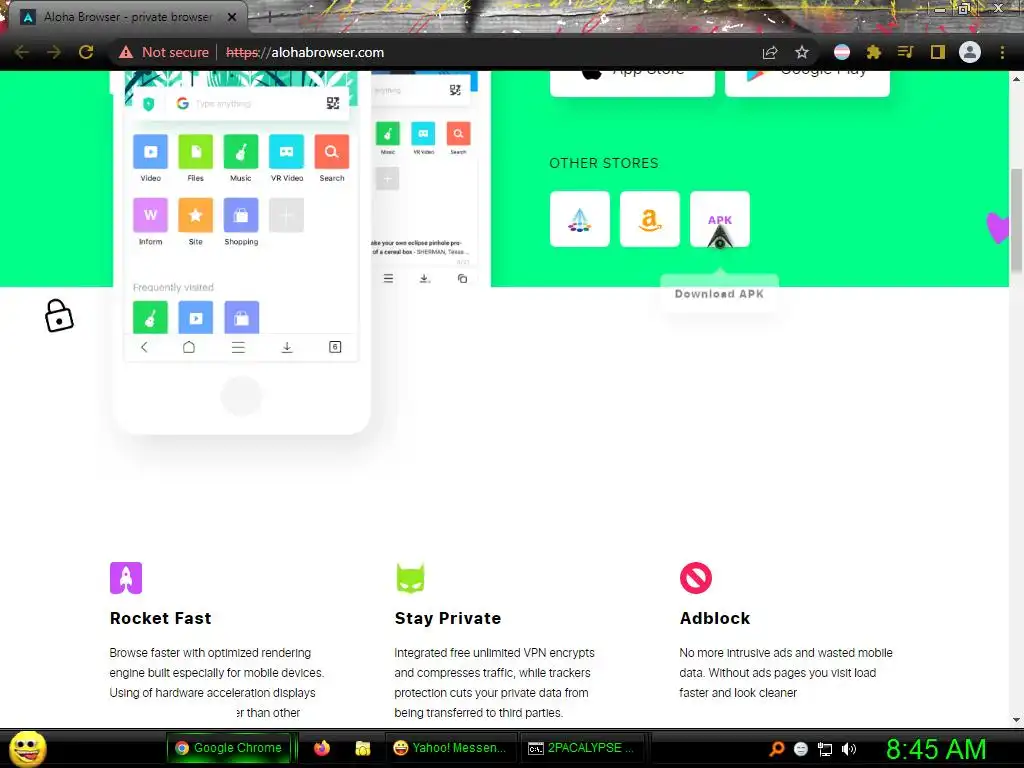Switch to Google Chrome taskbar button
Screen dimensions: 1024x768
point(229,748)
